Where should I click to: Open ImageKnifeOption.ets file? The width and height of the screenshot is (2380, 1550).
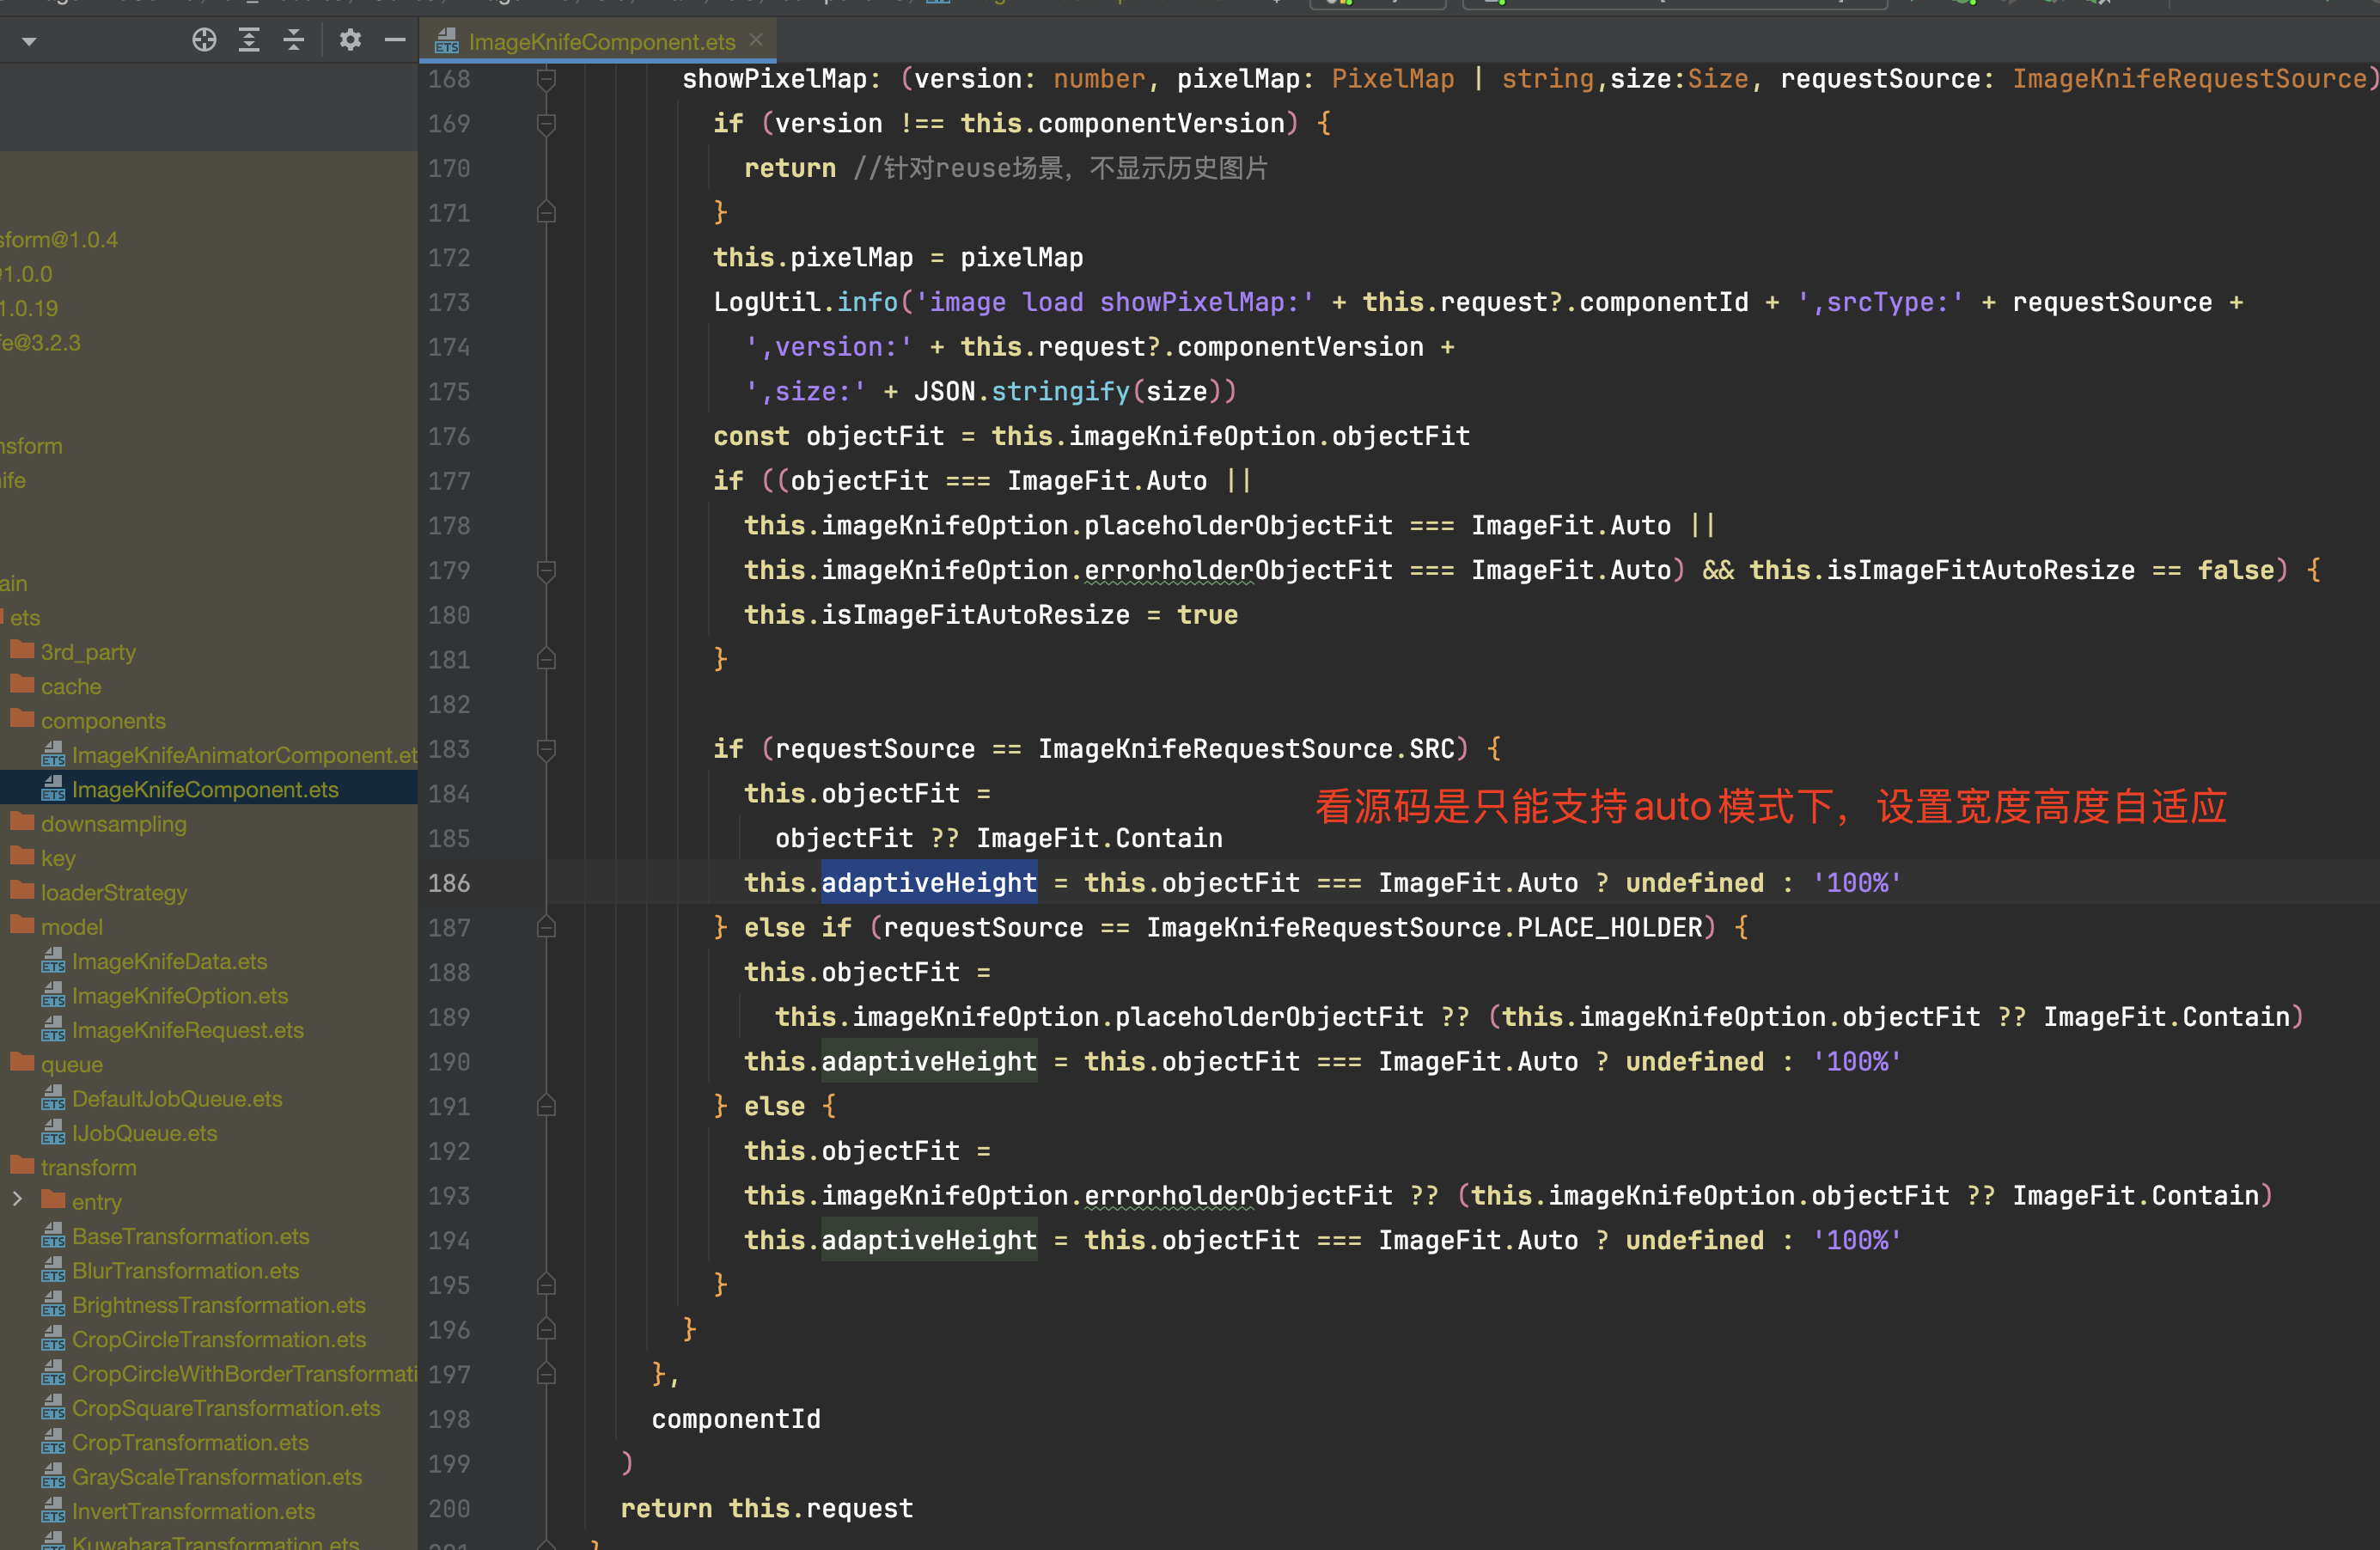point(164,995)
